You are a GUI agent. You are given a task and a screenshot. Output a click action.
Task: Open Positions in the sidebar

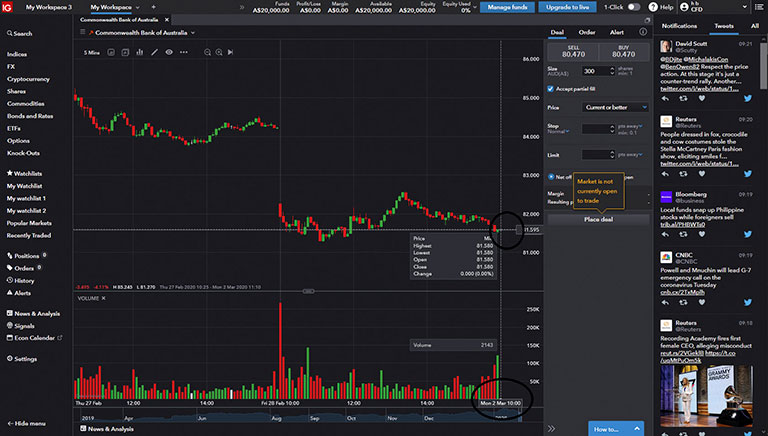26,256
